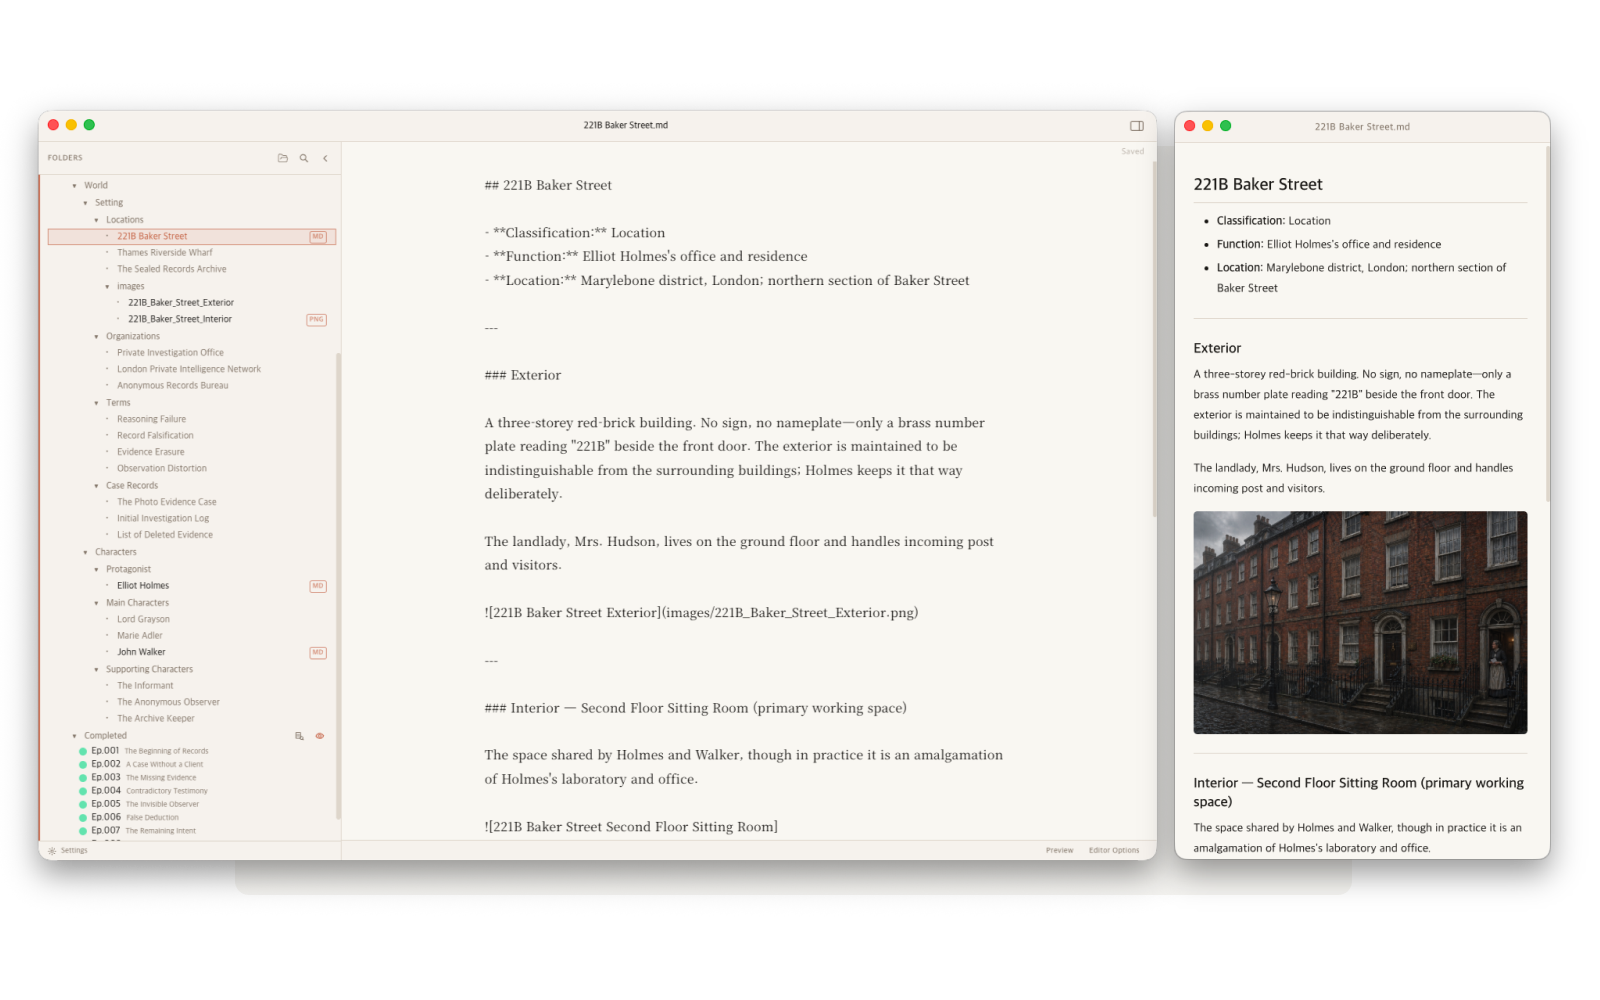The width and height of the screenshot is (1600, 1000).
Task: Click the MD badge on John Walker
Action: (318, 653)
